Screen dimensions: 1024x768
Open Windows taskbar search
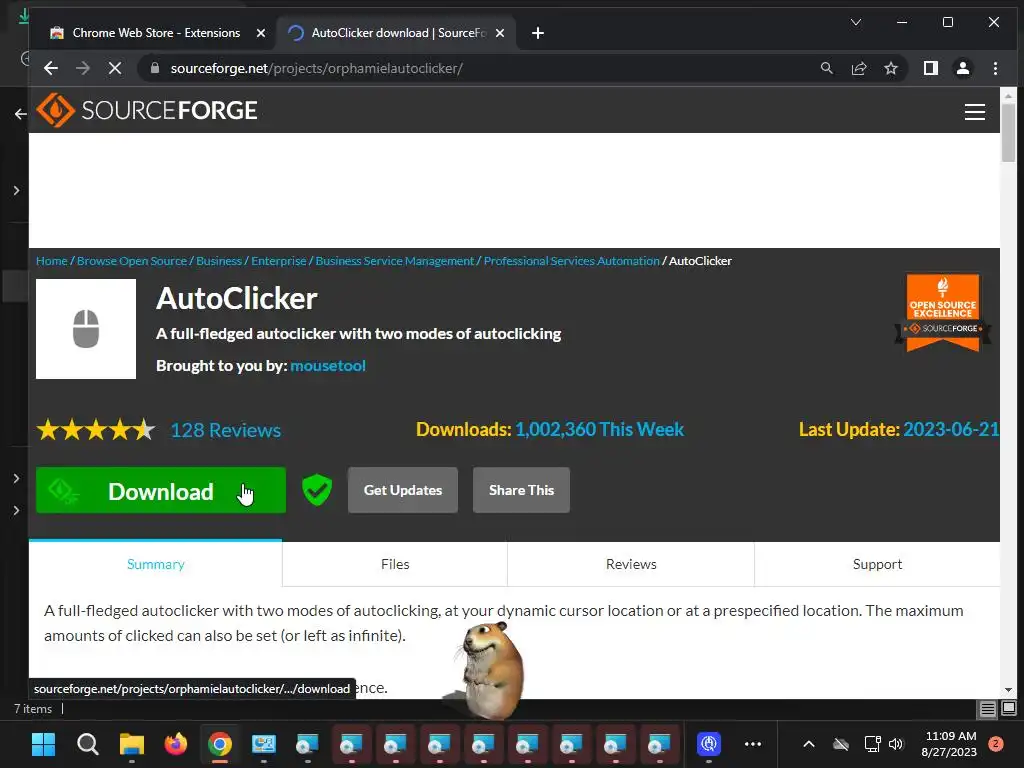[88, 744]
